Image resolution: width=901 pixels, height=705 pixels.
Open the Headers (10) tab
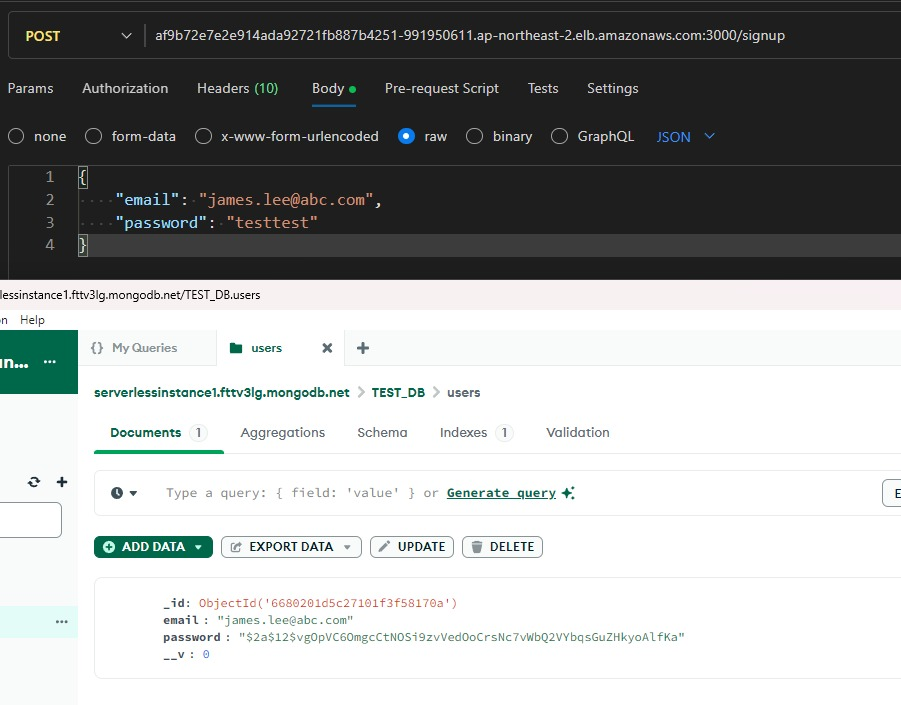pos(237,88)
